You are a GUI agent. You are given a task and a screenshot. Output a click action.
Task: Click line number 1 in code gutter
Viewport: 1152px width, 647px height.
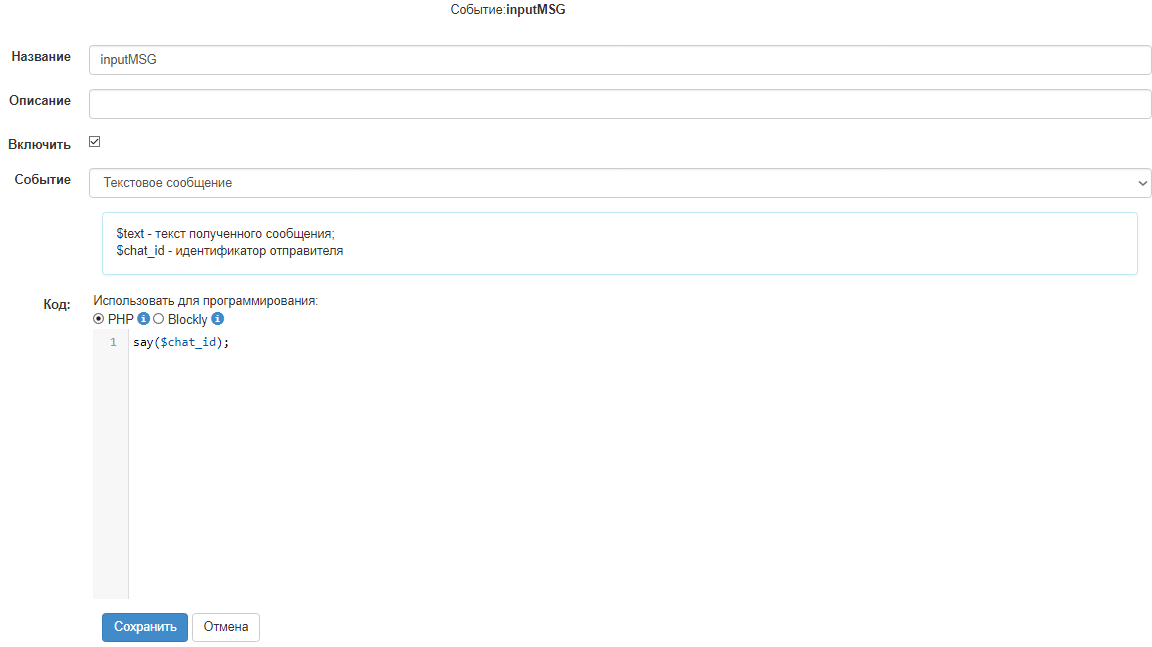113,342
